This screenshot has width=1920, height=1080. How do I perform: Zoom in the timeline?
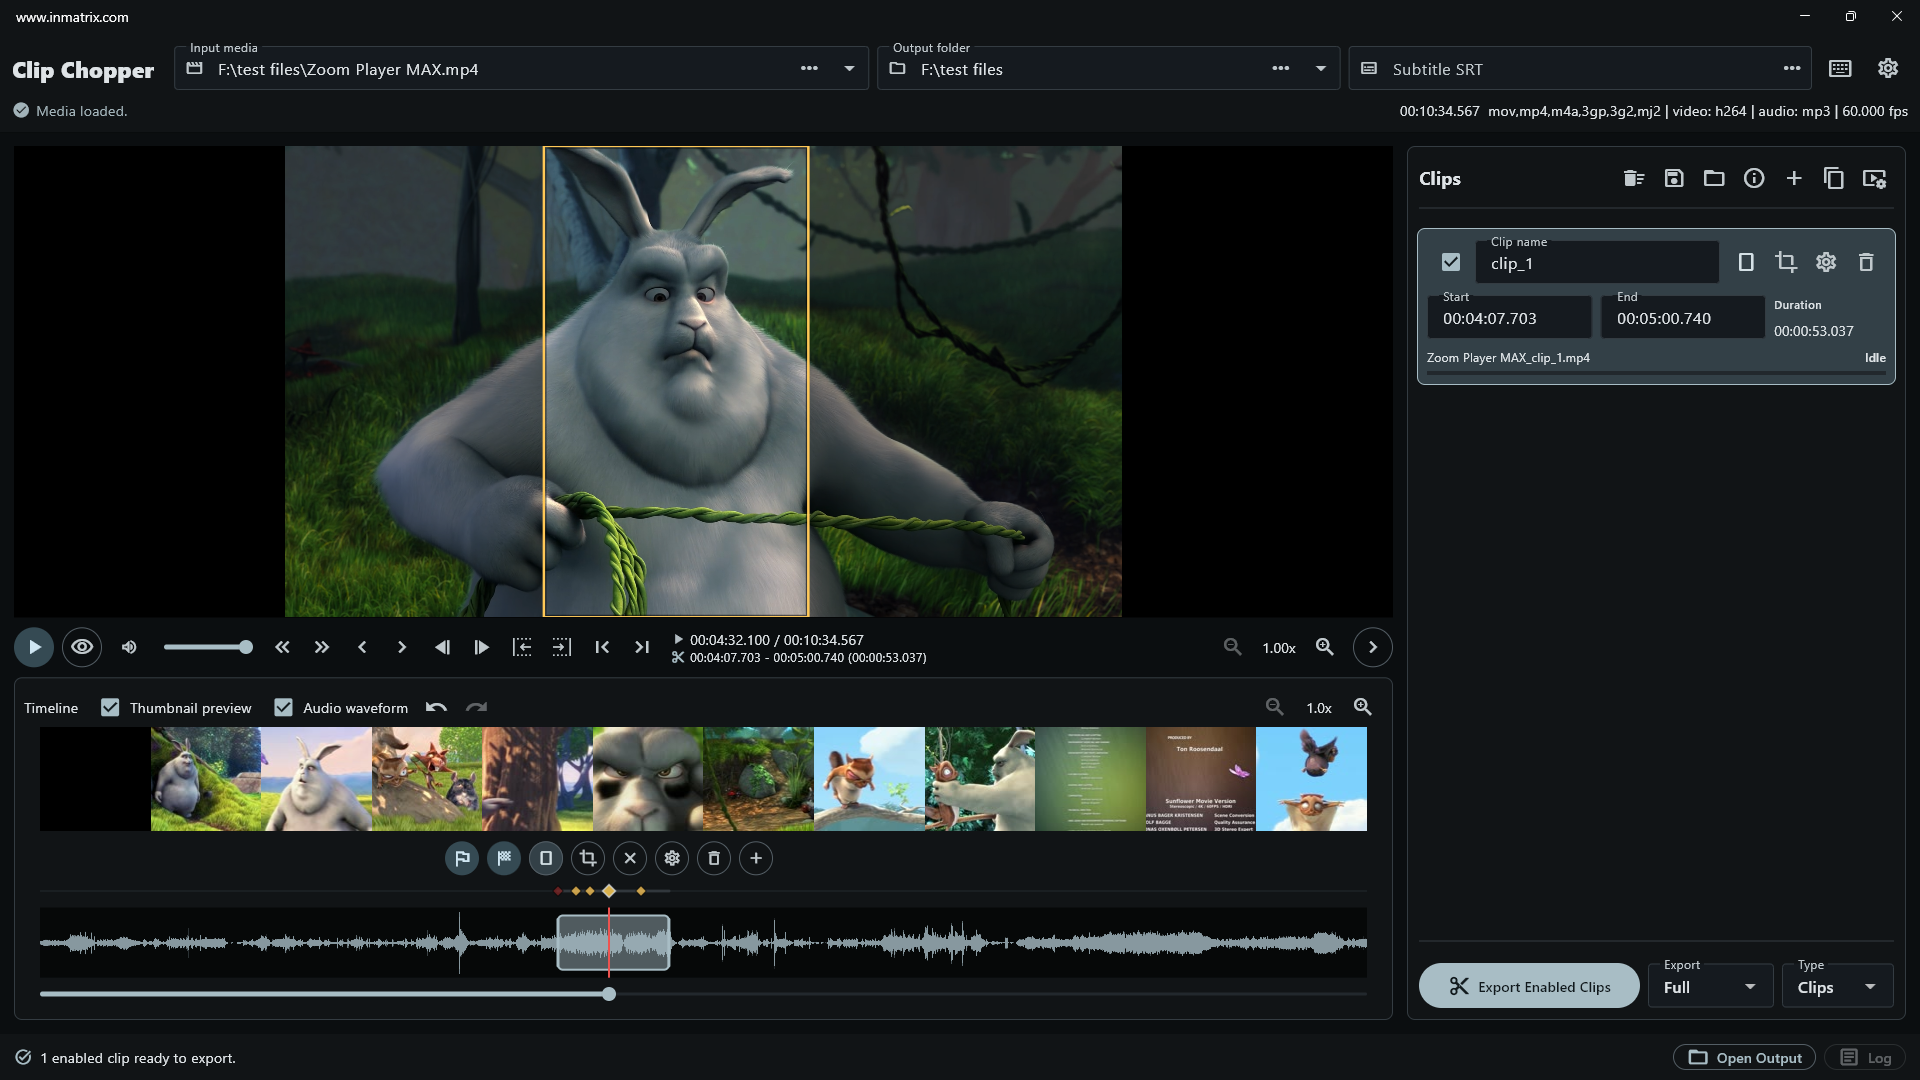pos(1363,707)
